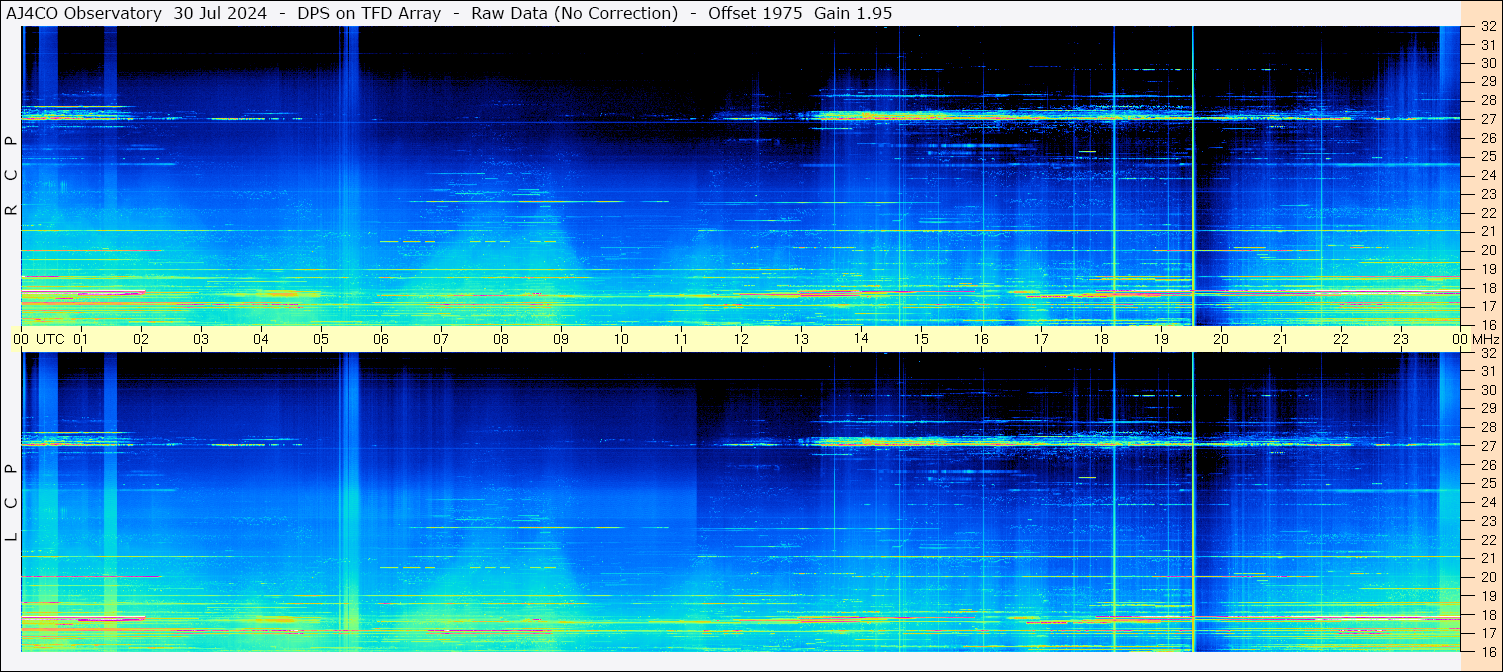
Task: Click the 03 hour marker on time axis
Action: coord(201,339)
